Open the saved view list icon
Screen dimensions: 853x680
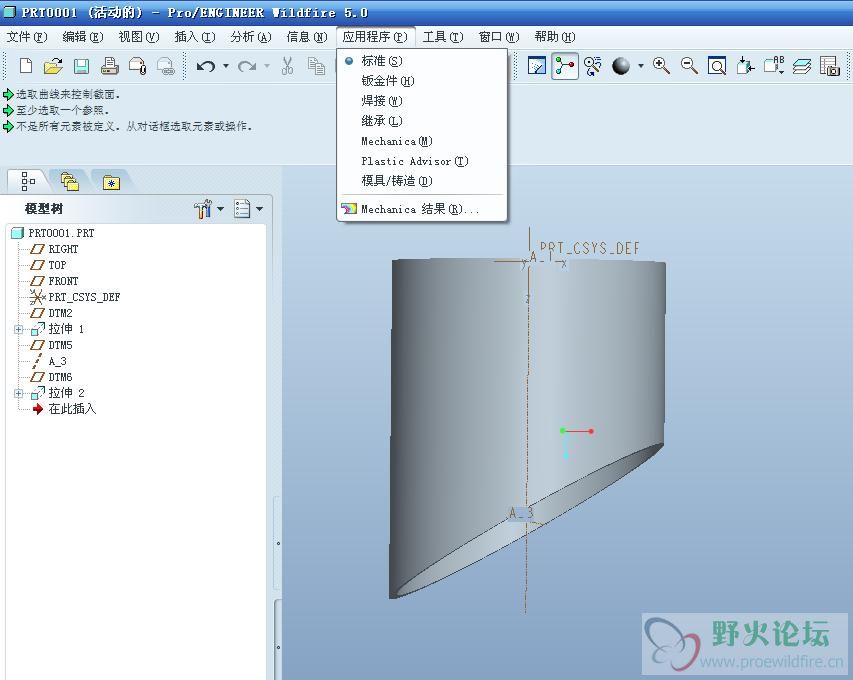point(774,66)
